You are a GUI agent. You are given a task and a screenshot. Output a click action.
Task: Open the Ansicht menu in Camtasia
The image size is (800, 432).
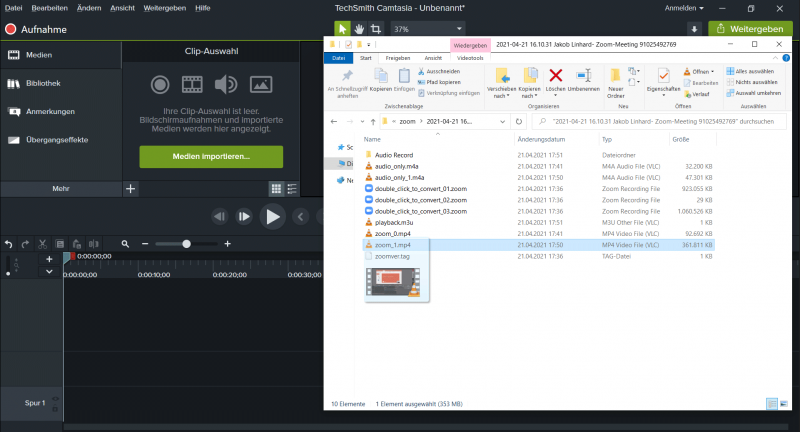pos(122,8)
